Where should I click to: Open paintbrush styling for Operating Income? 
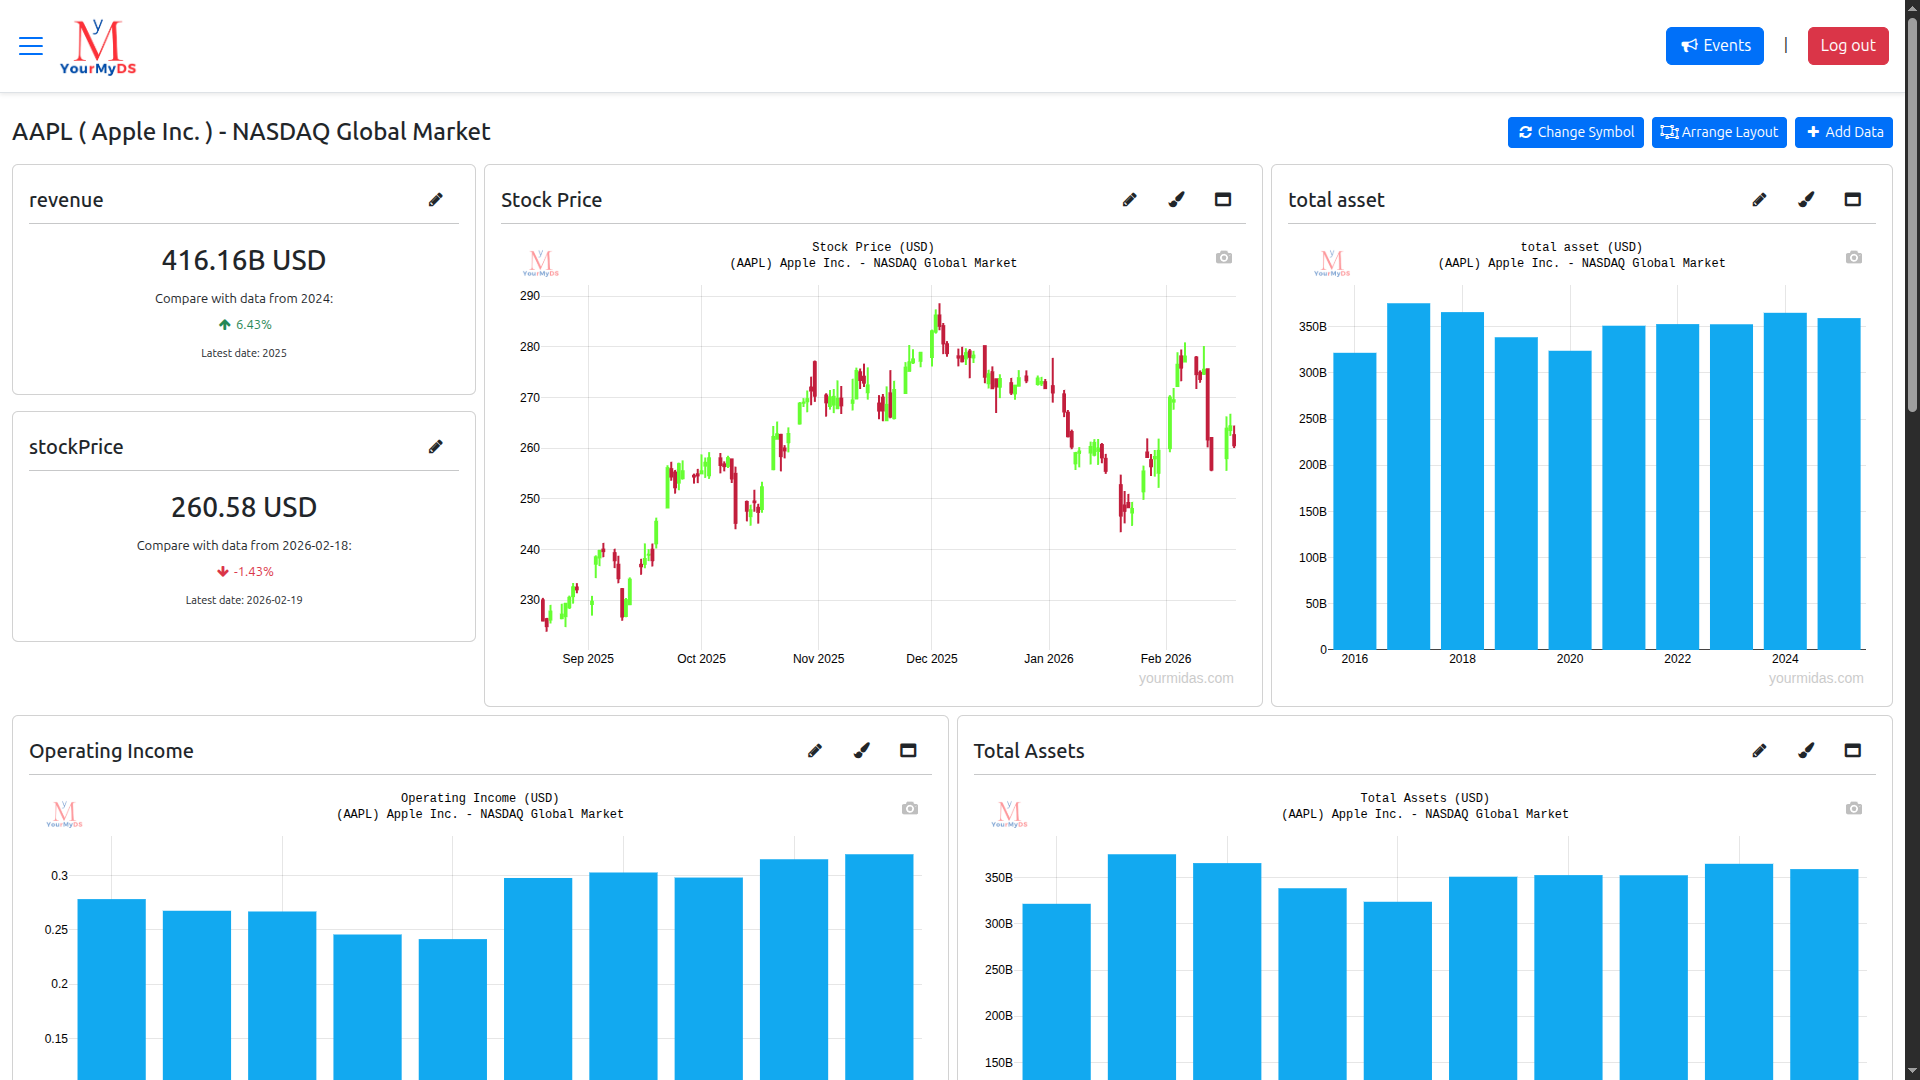[861, 751]
